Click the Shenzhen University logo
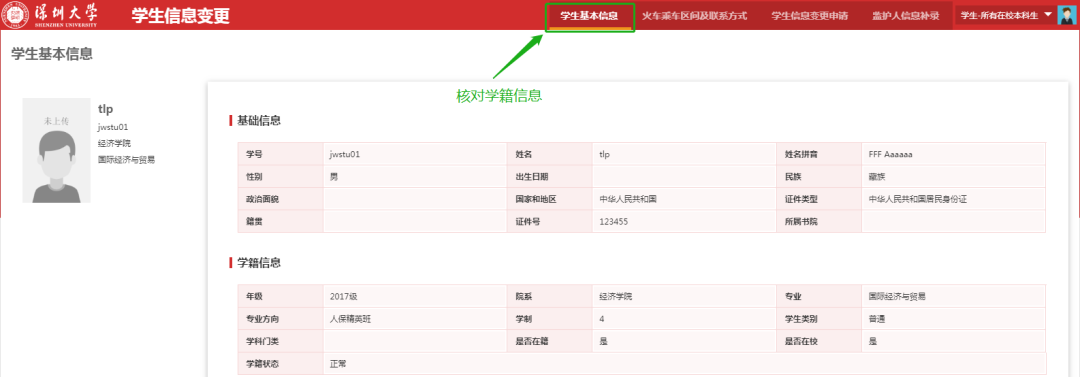1080x377 pixels. point(50,15)
